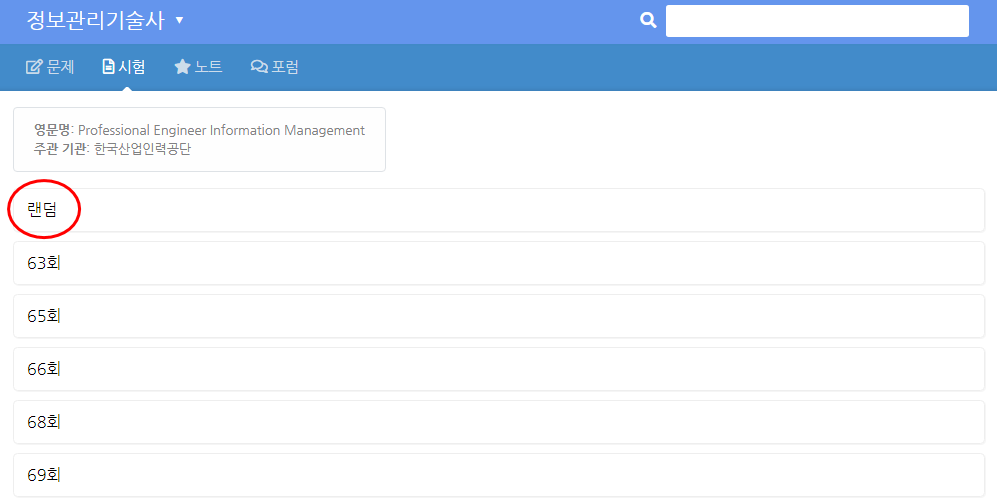Open the 정보관리기술사 dropdown arrow

click(179, 20)
